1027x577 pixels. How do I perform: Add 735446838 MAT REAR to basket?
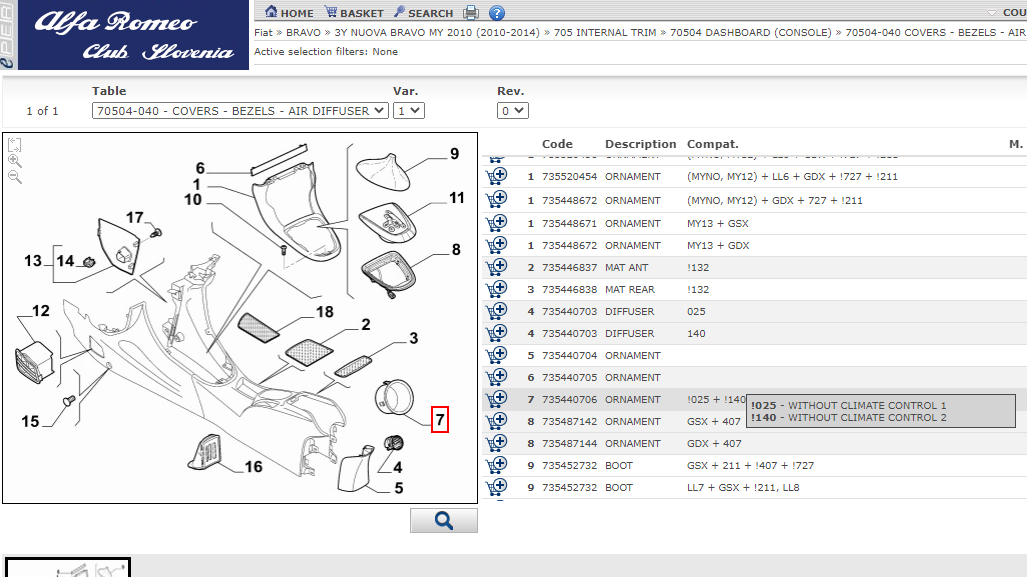click(496, 288)
